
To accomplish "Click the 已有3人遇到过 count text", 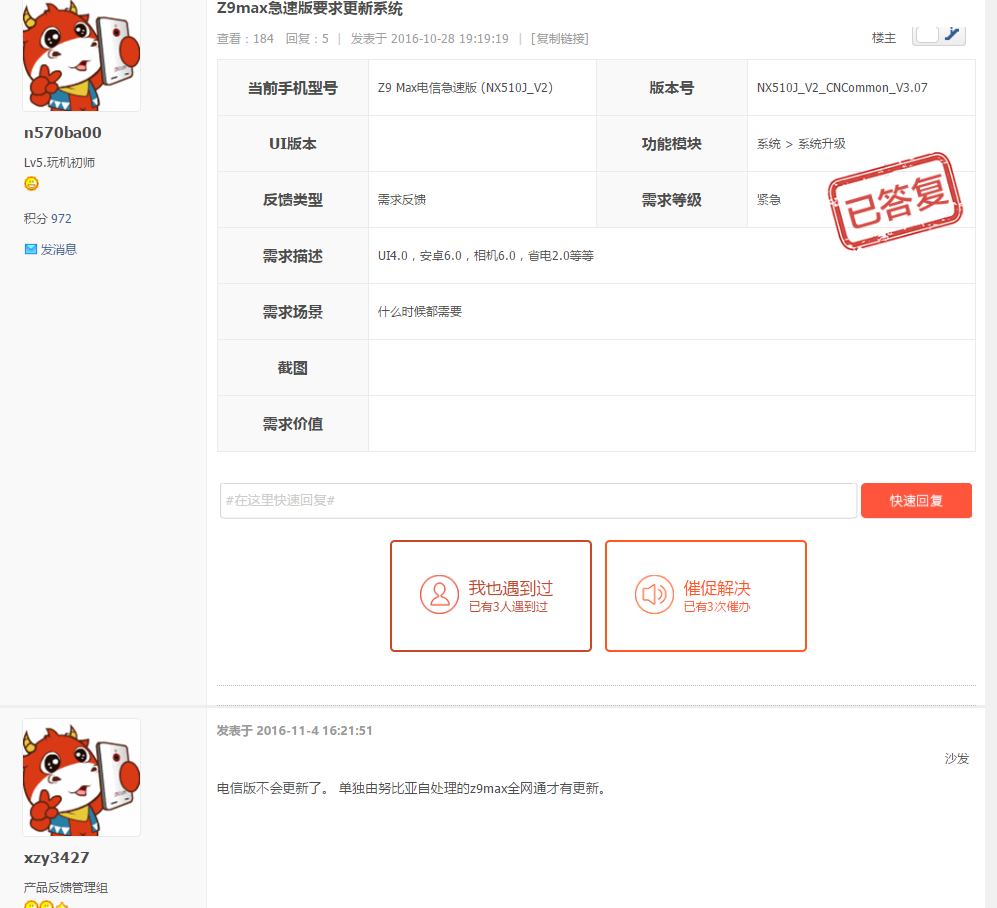I will tap(508, 607).
